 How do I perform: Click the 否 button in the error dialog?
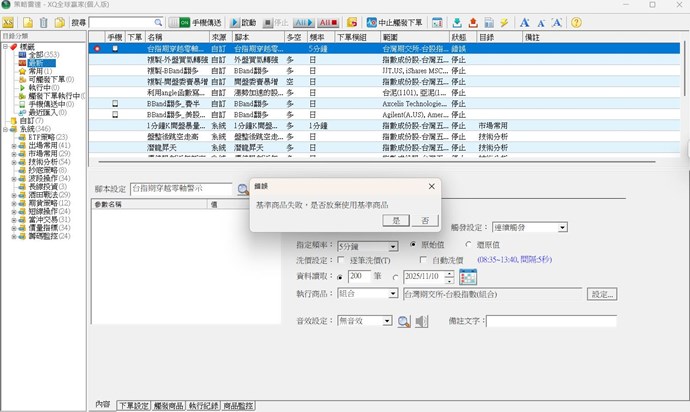point(425,219)
